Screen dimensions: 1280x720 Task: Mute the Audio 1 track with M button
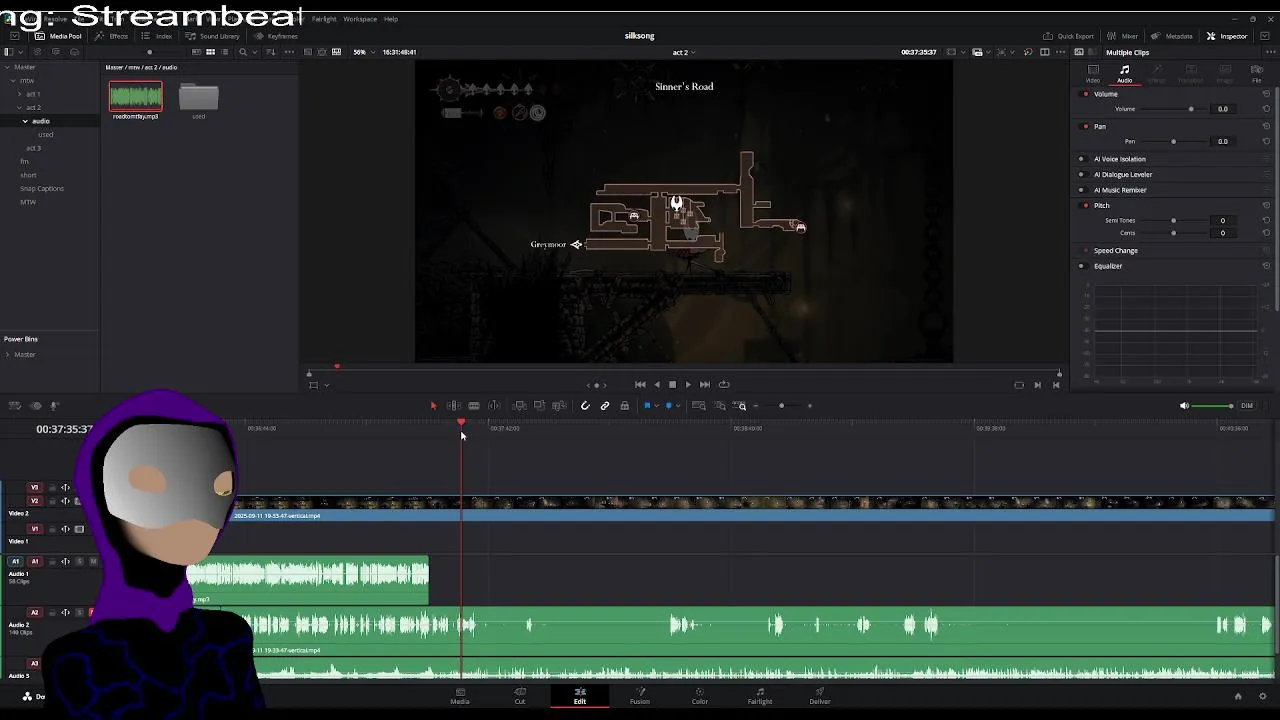[93, 561]
